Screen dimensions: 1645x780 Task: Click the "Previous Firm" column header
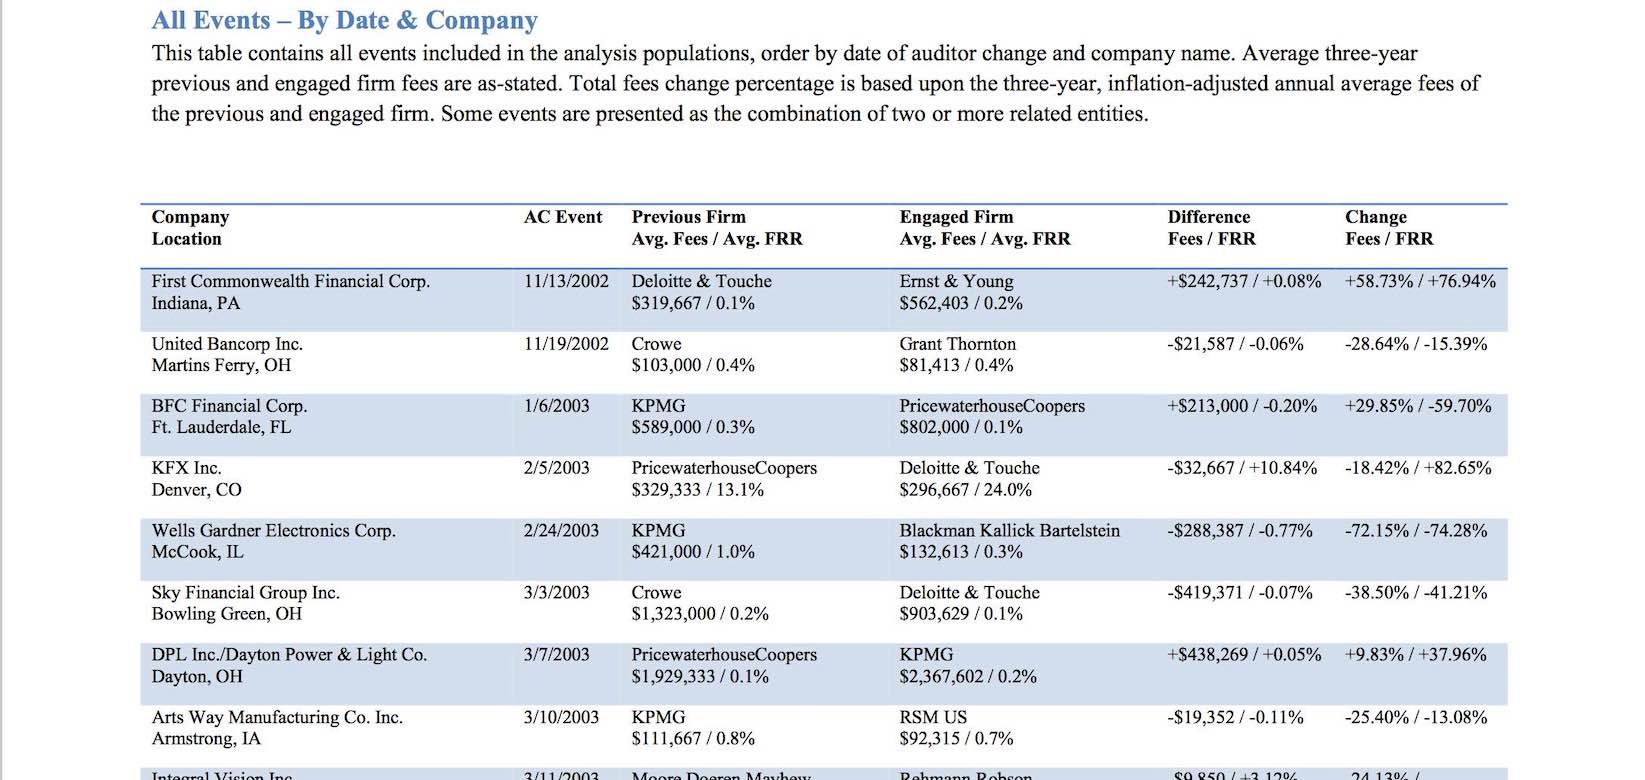(688, 217)
